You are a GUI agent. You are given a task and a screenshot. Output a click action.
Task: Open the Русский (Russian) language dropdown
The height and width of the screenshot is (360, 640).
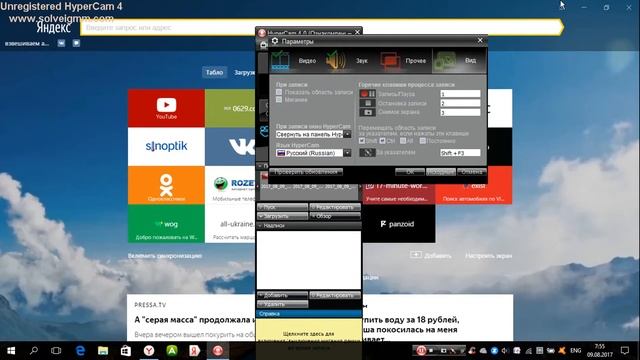tap(313, 153)
